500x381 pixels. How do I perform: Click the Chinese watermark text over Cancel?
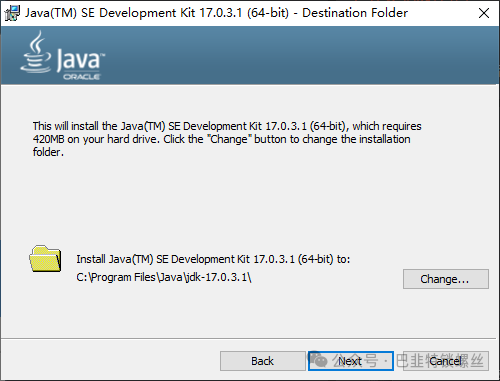[x=440, y=360]
